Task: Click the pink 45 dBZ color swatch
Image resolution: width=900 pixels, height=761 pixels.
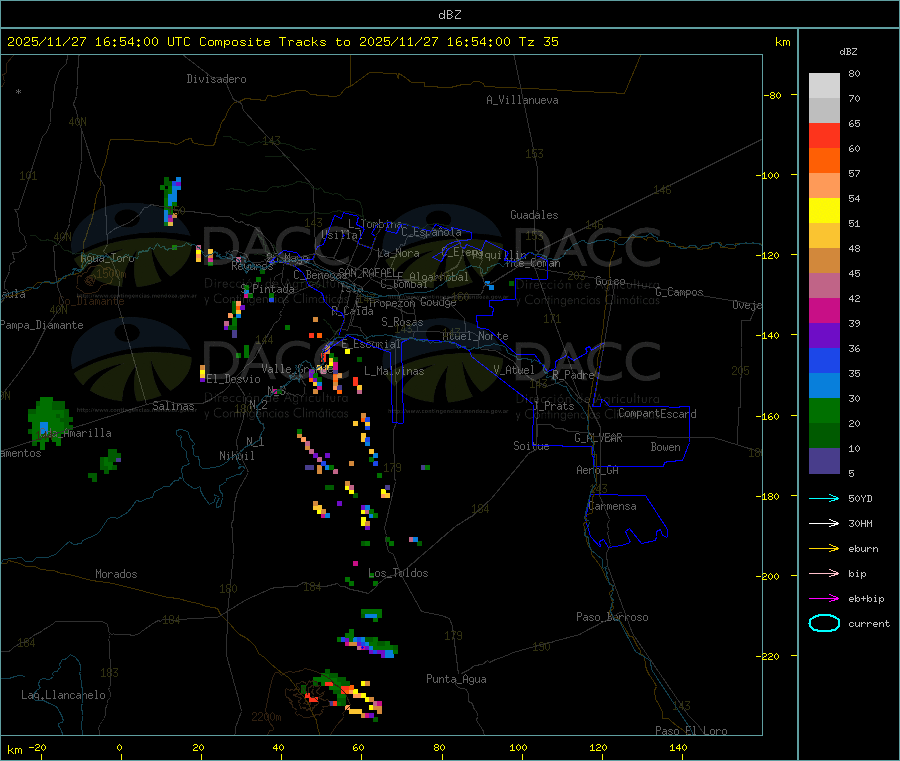Action: pos(824,286)
